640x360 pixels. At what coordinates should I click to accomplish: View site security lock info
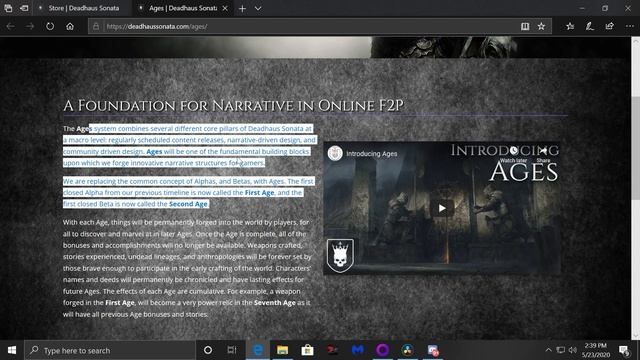tap(96, 27)
